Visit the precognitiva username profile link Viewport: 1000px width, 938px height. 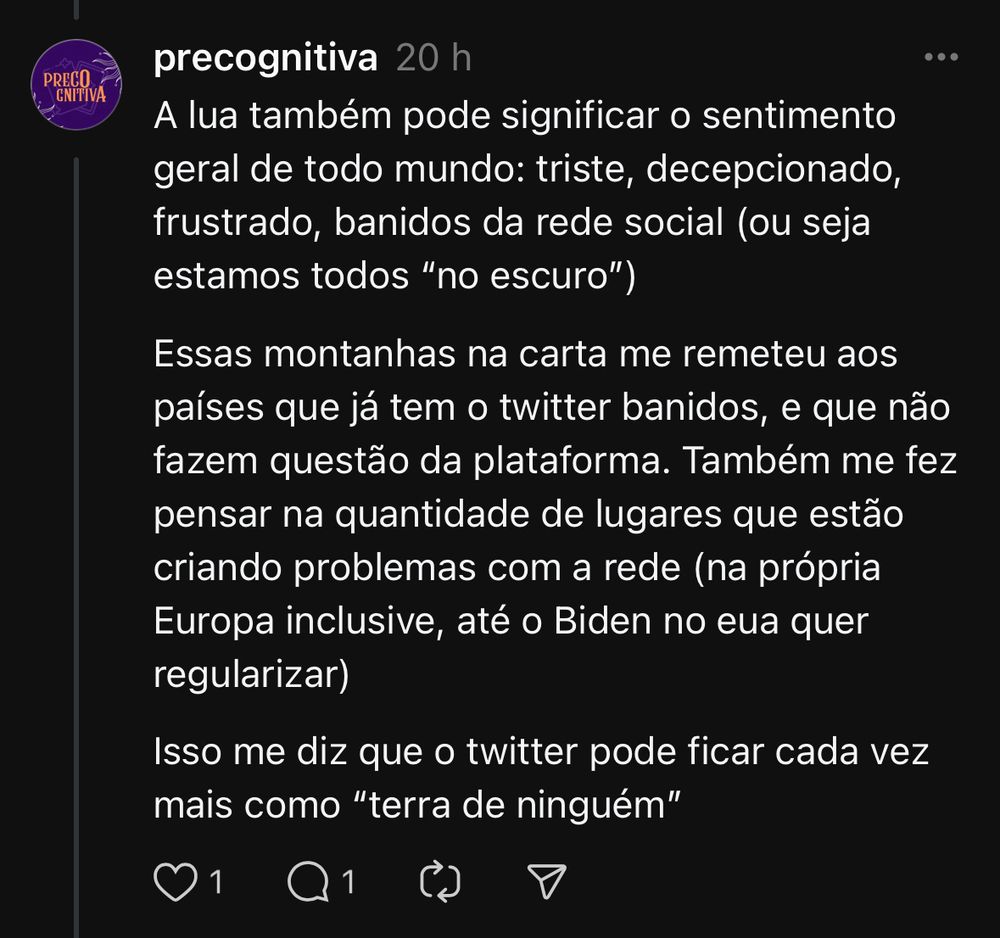coord(266,59)
